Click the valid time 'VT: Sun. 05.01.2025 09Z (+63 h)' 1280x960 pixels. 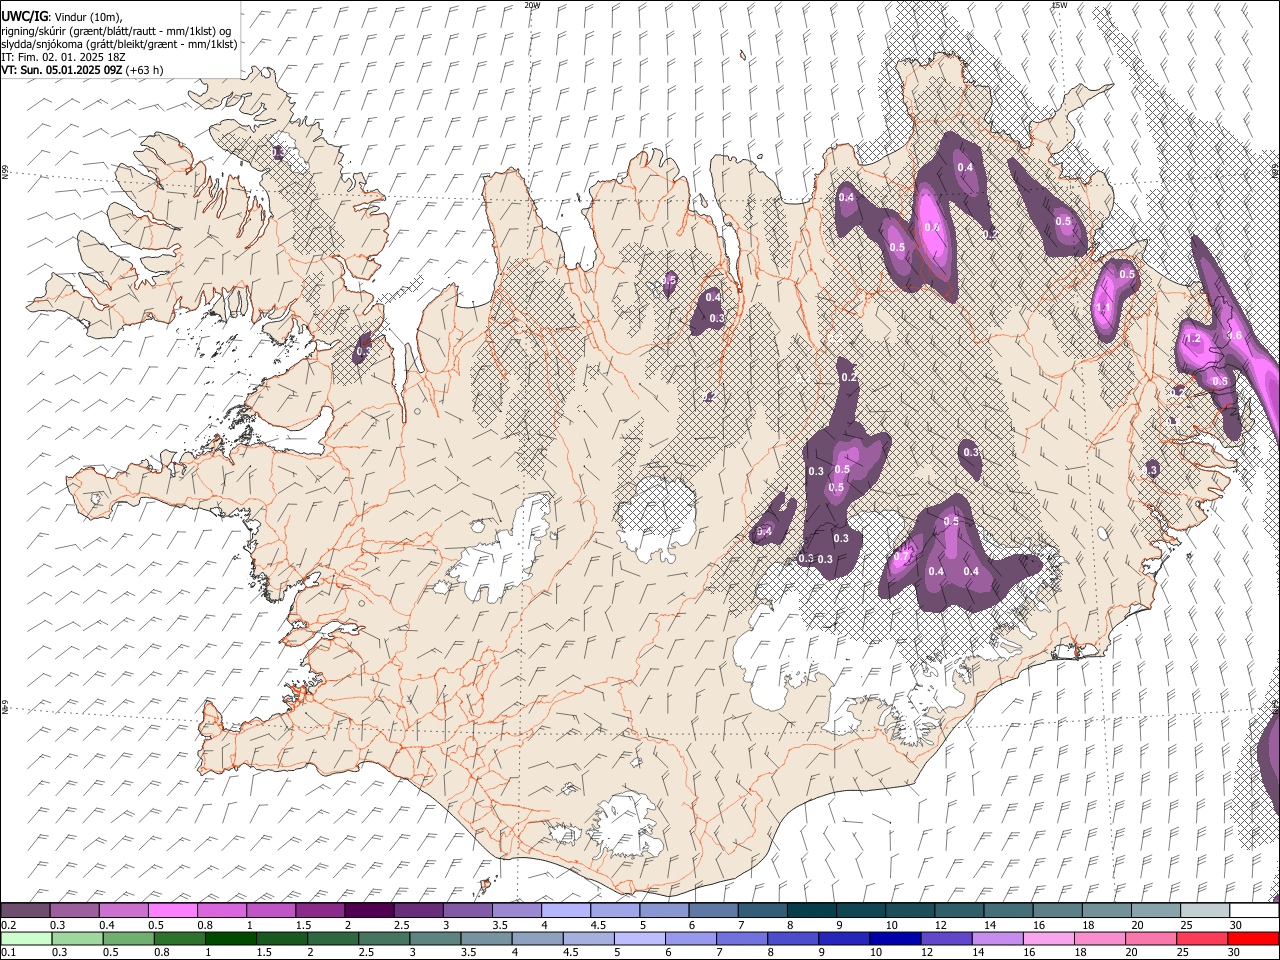(82, 70)
